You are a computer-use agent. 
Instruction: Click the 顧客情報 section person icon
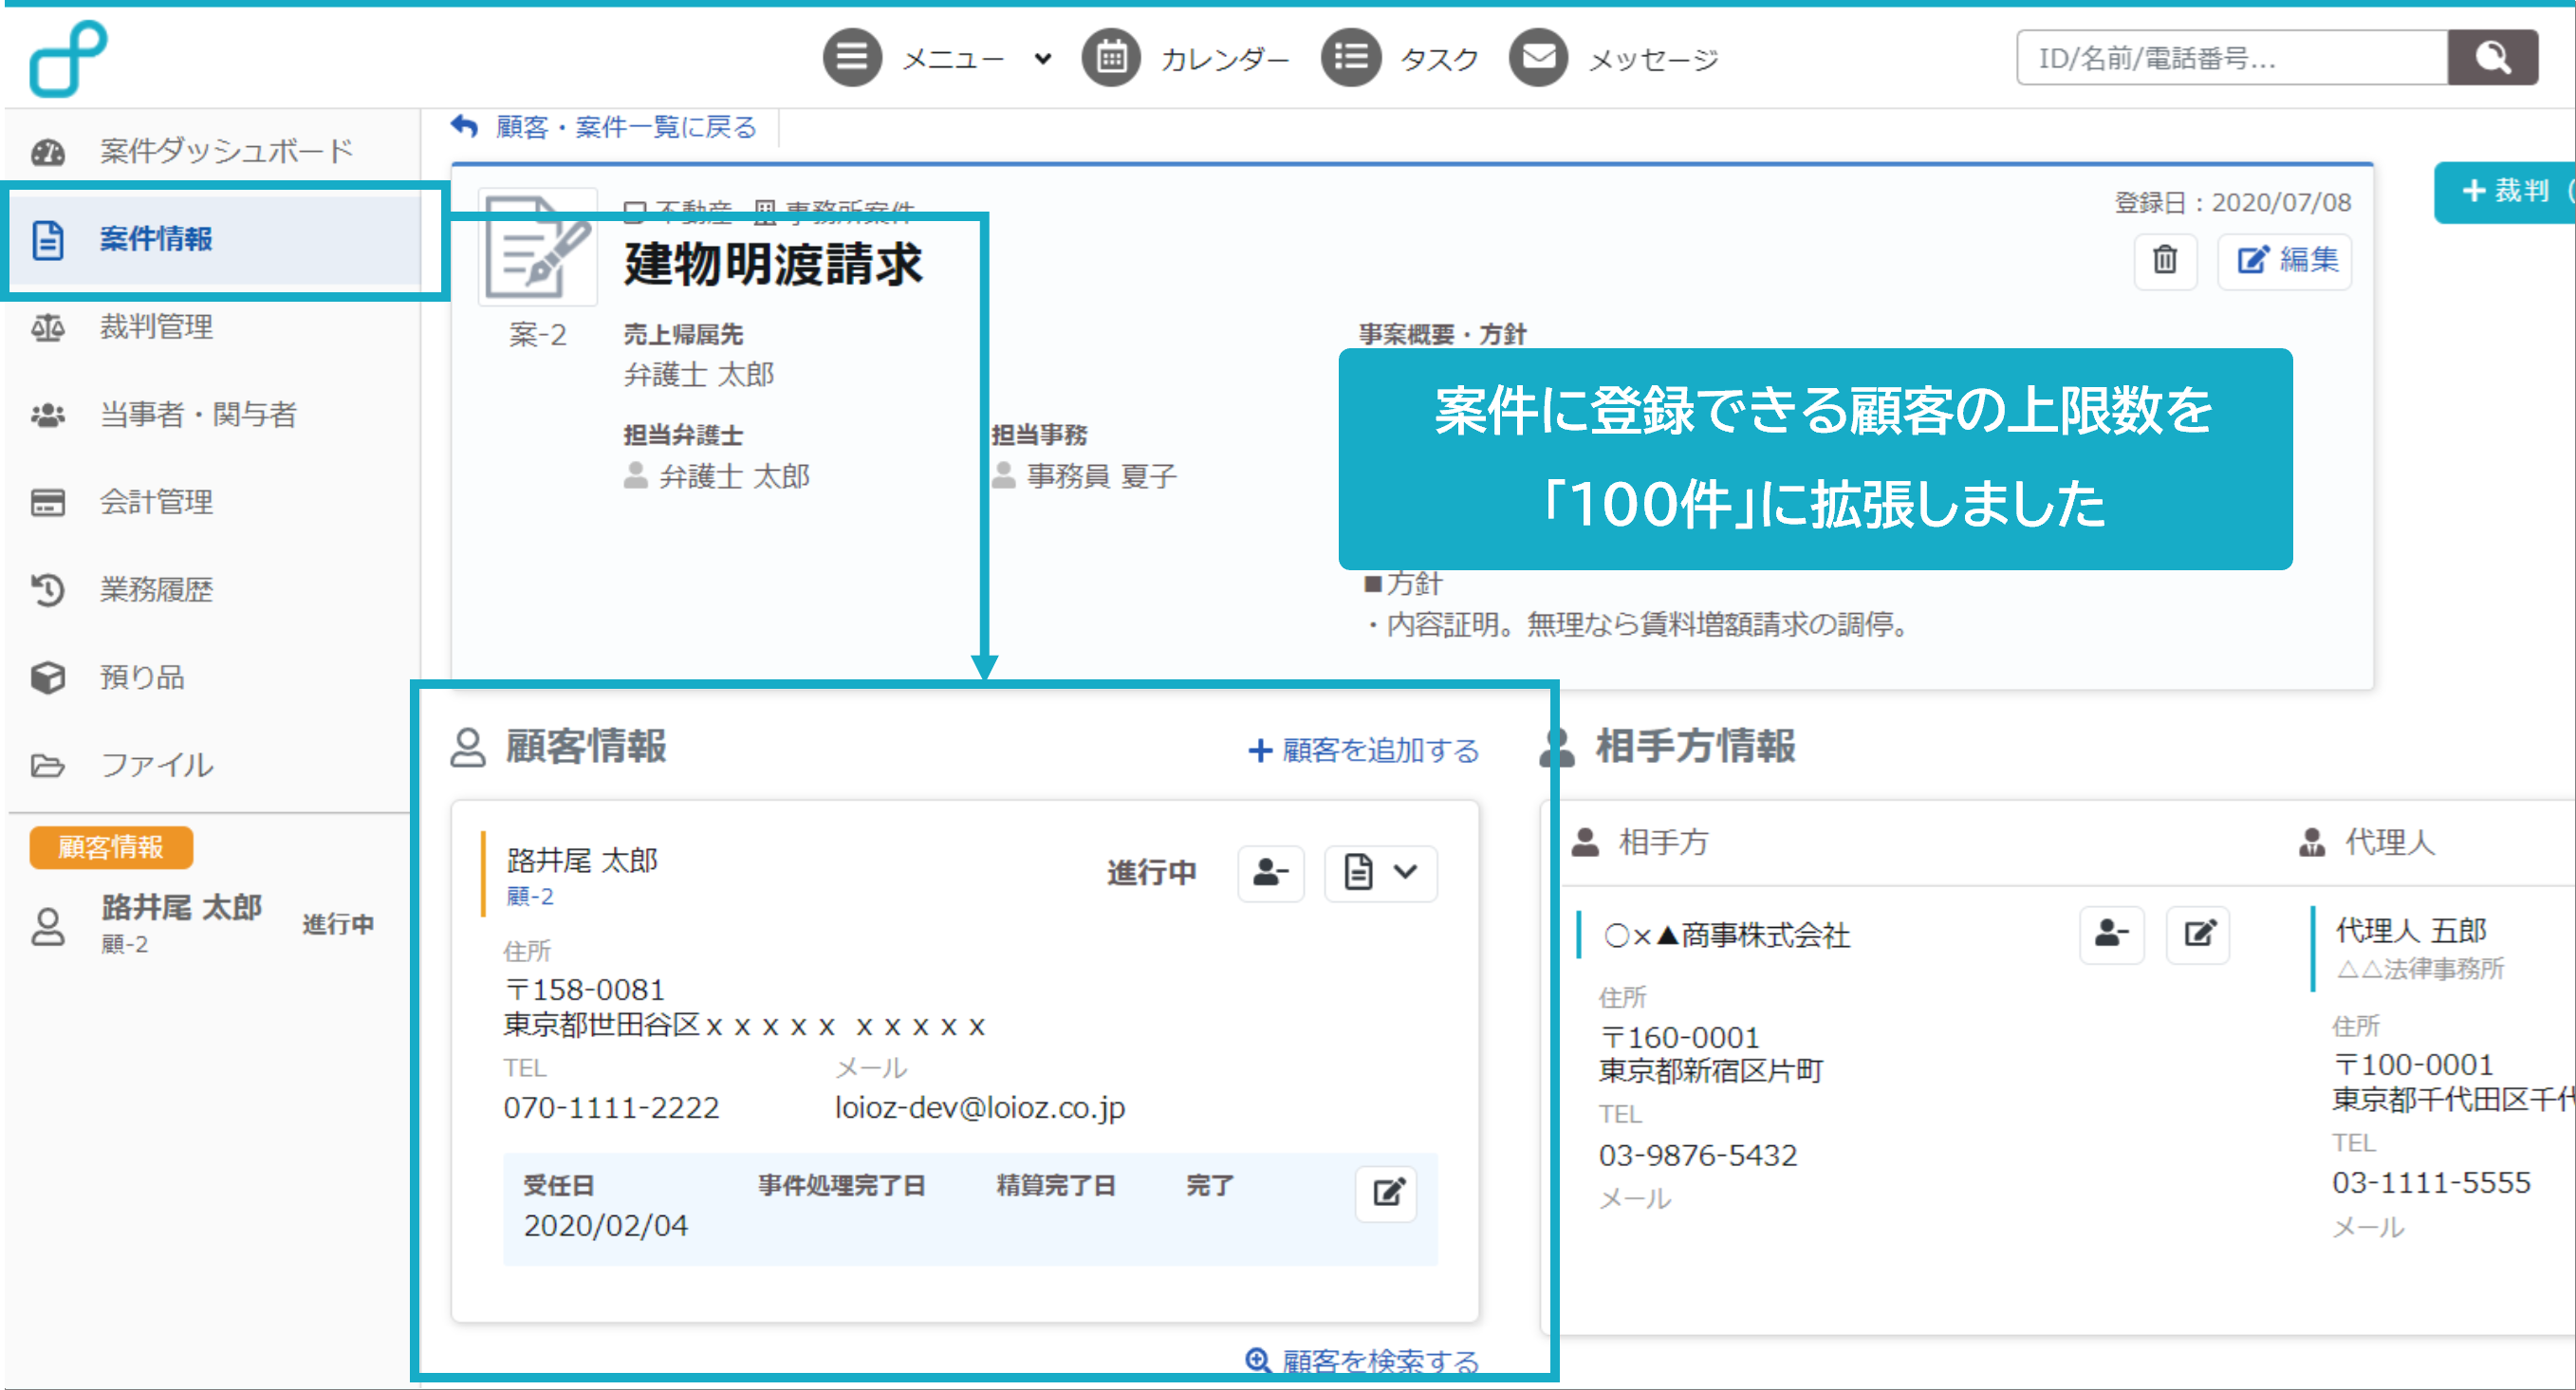tap(467, 747)
